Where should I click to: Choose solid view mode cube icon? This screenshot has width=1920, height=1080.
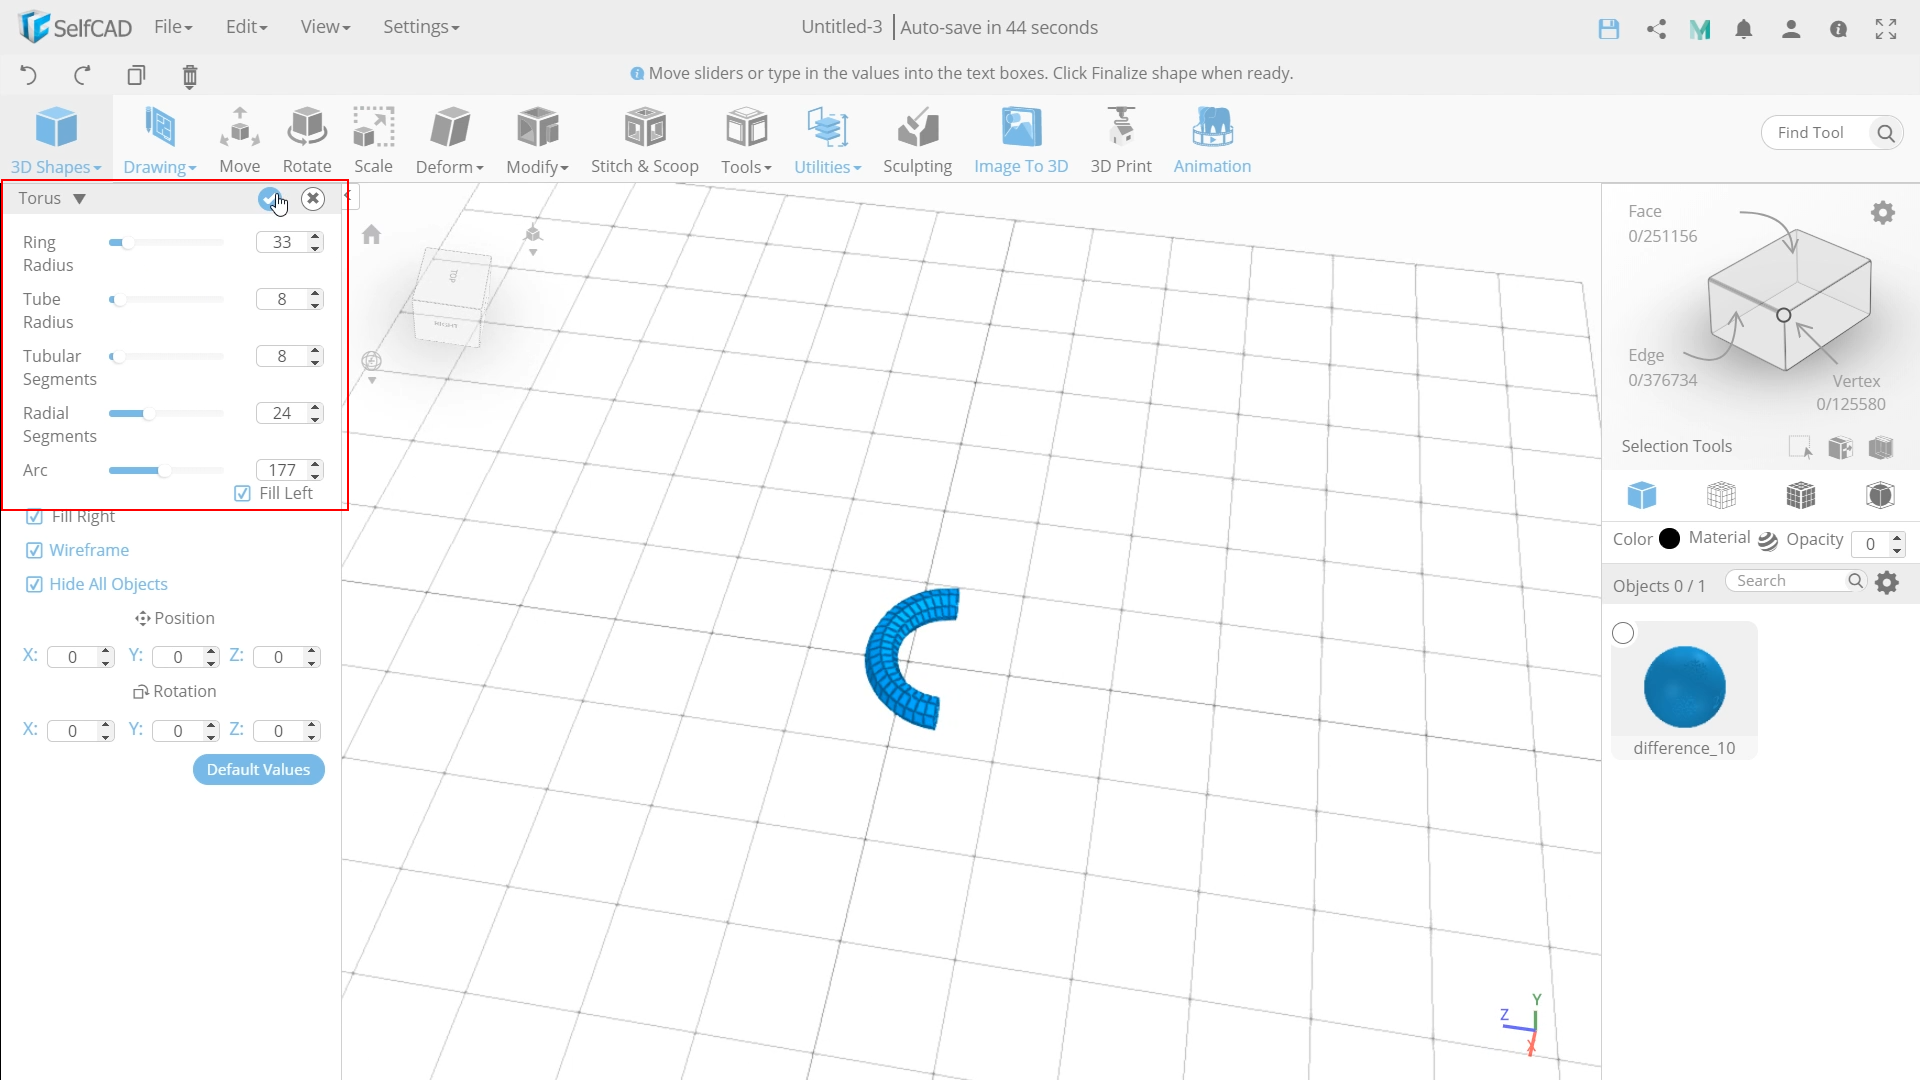point(1642,495)
